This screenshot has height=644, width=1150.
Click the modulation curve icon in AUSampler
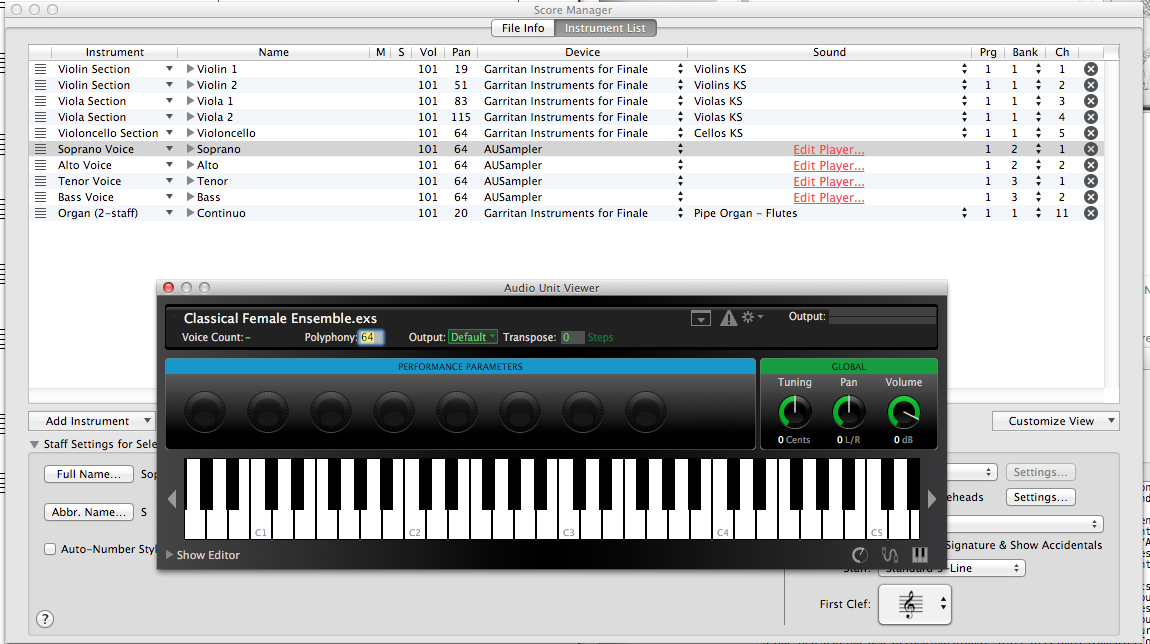(890, 554)
